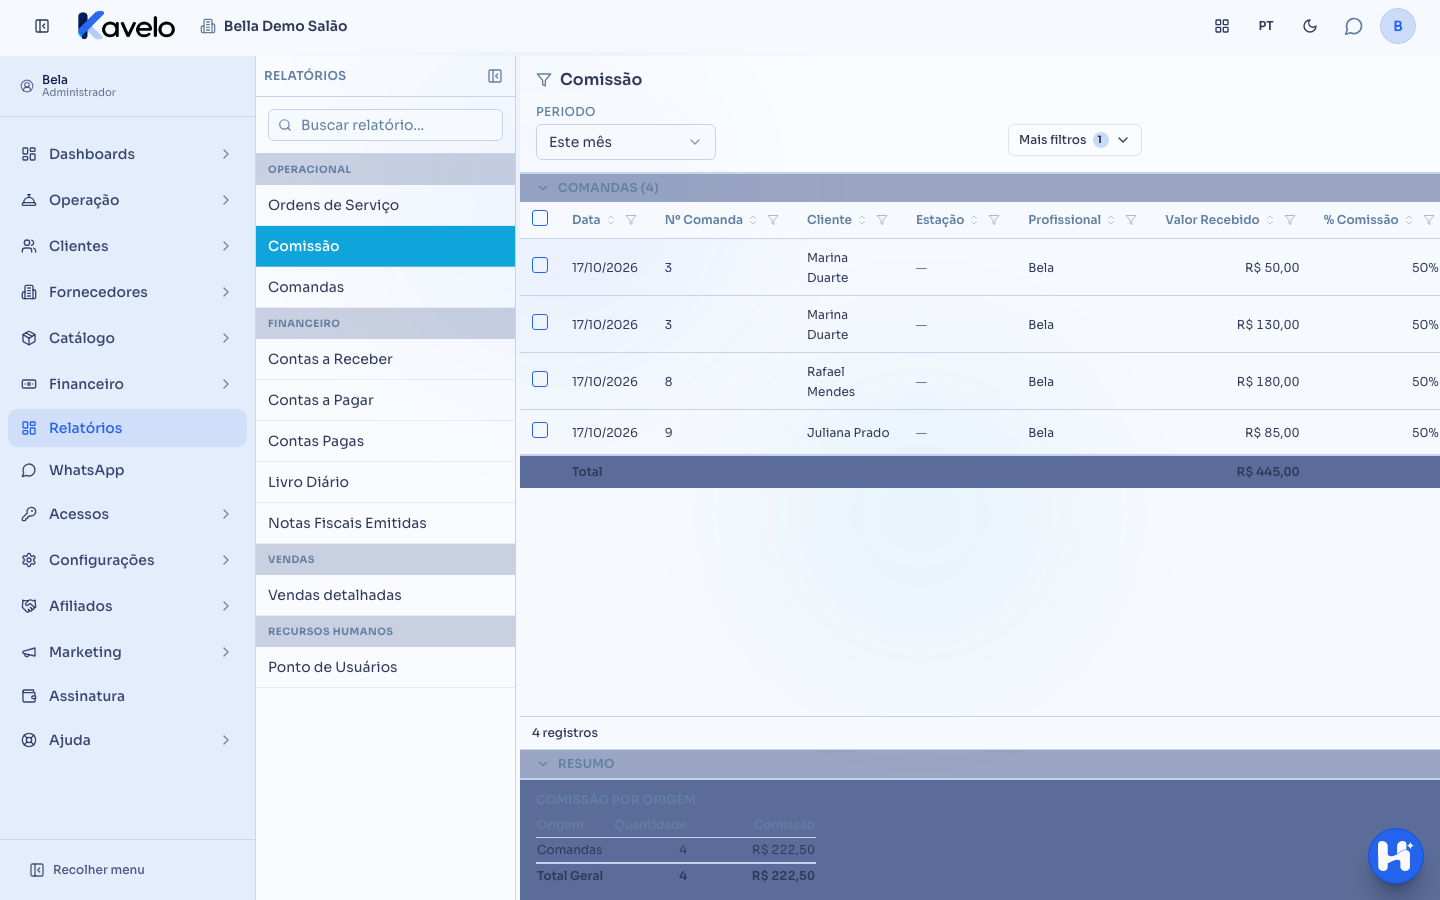This screenshot has width=1440, height=900.
Task: Collapse the Resumo section
Action: coord(543,764)
